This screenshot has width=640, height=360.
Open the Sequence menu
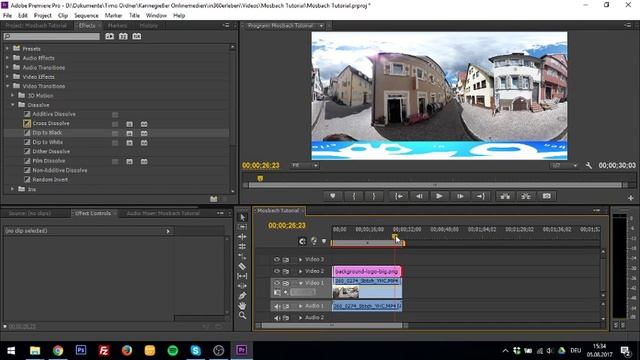click(x=86, y=16)
